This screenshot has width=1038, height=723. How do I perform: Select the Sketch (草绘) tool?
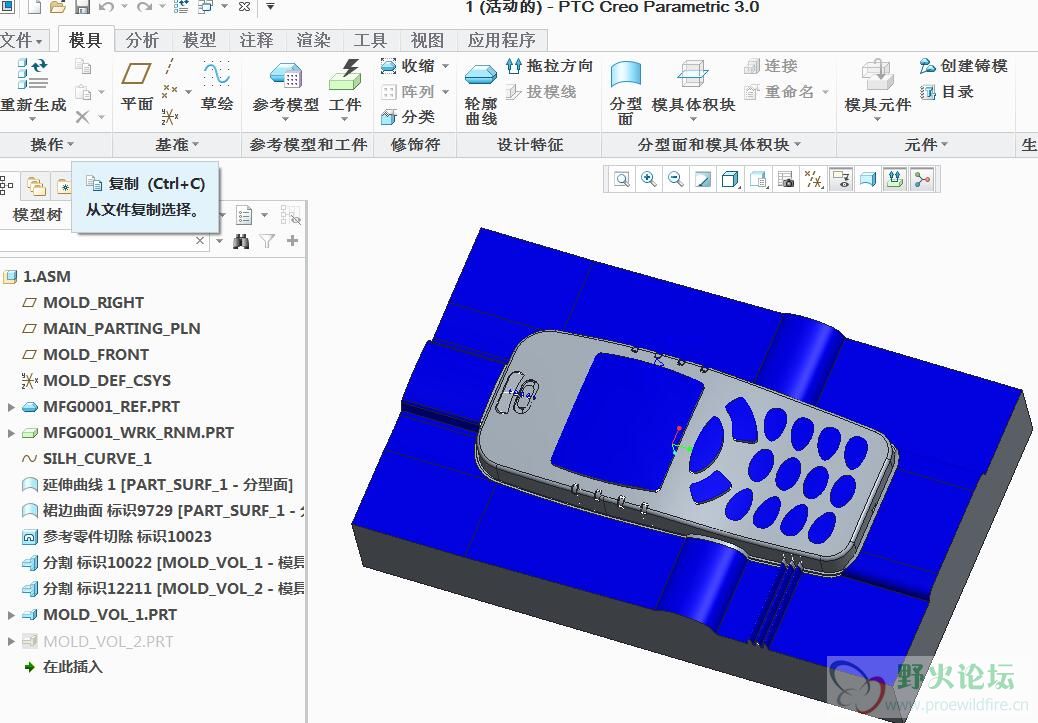pyautogui.click(x=216, y=85)
